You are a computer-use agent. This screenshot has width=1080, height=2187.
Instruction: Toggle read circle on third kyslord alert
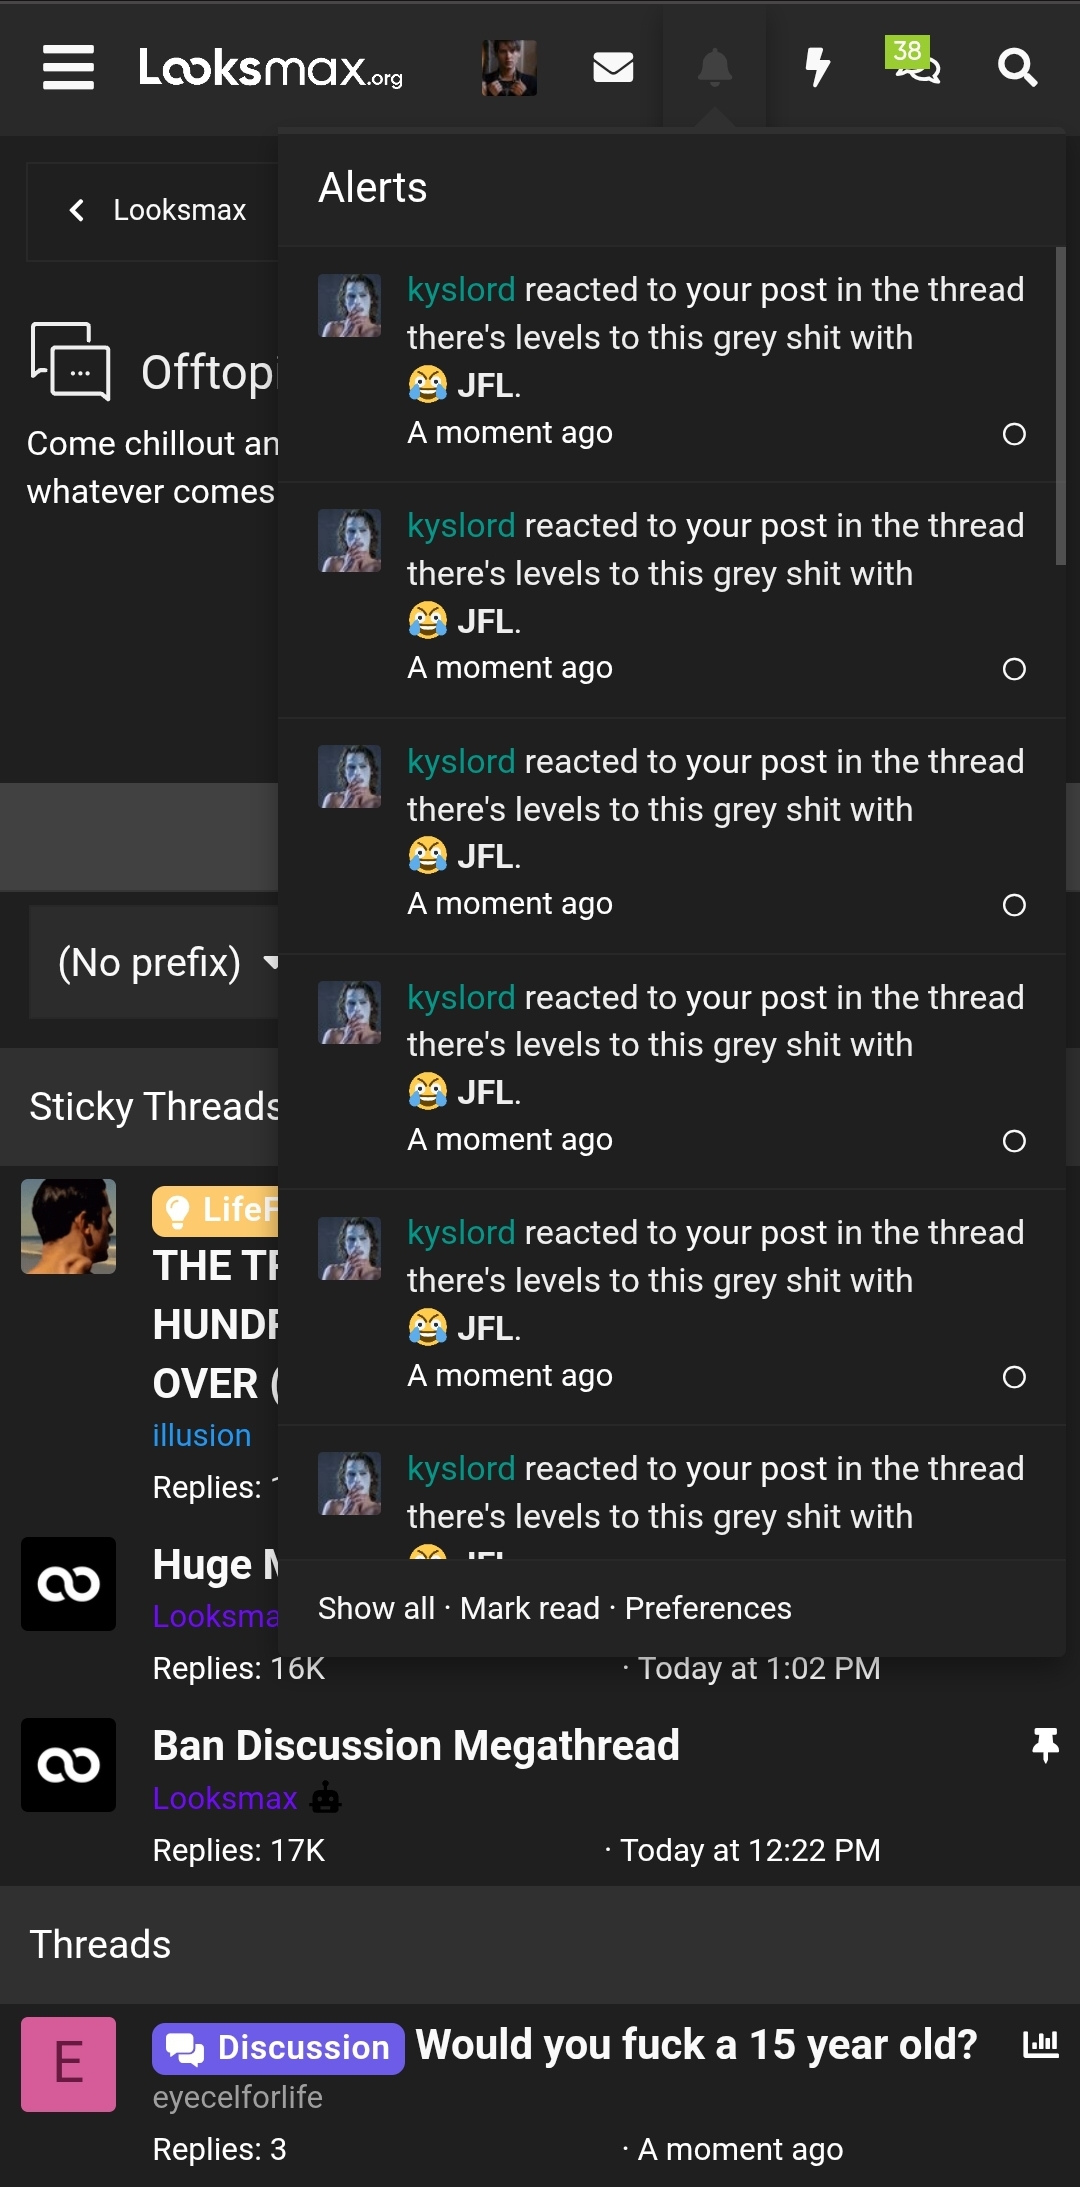tap(1014, 905)
